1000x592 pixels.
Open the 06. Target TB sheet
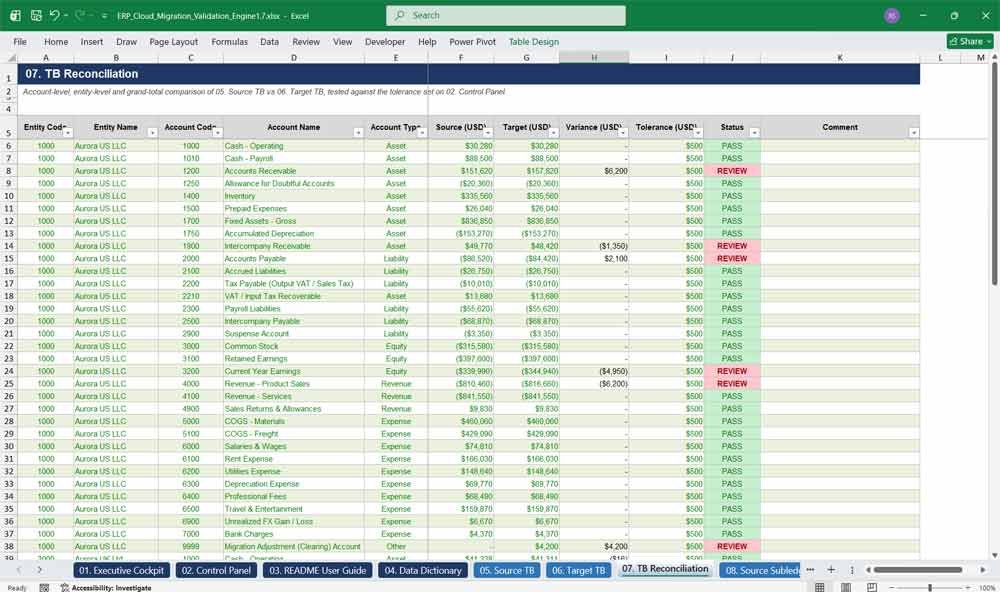(x=578, y=570)
